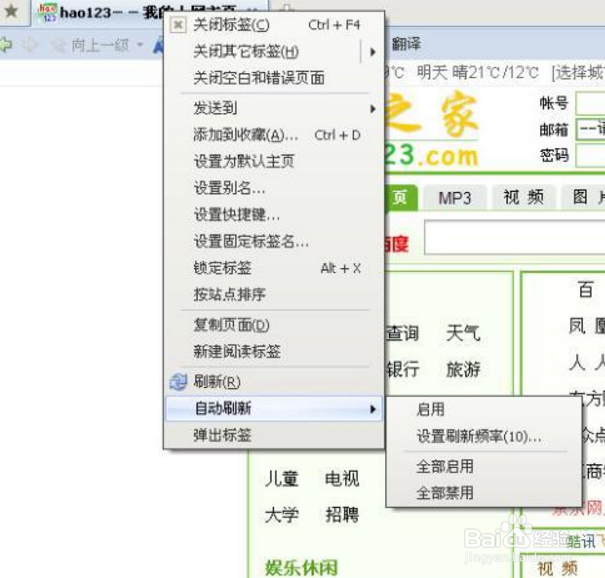Click the refresh icon beside 刷新(R)

pyautogui.click(x=178, y=382)
